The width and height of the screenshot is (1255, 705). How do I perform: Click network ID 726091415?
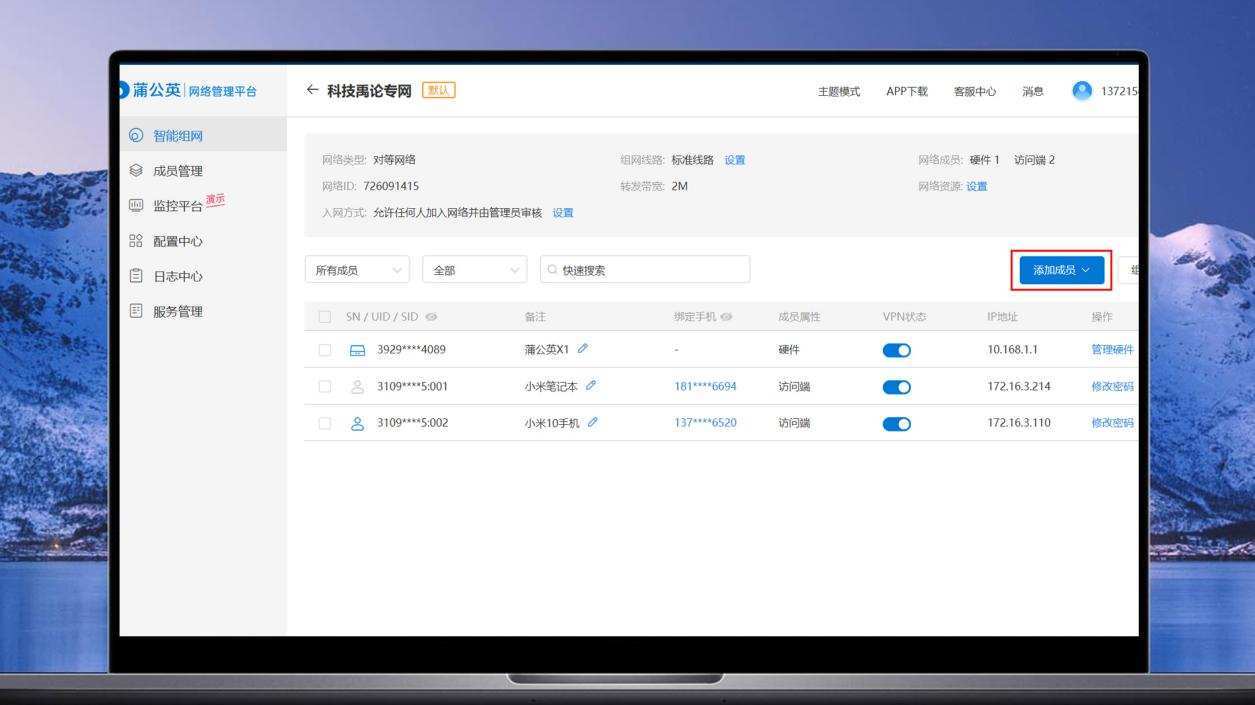(x=391, y=186)
